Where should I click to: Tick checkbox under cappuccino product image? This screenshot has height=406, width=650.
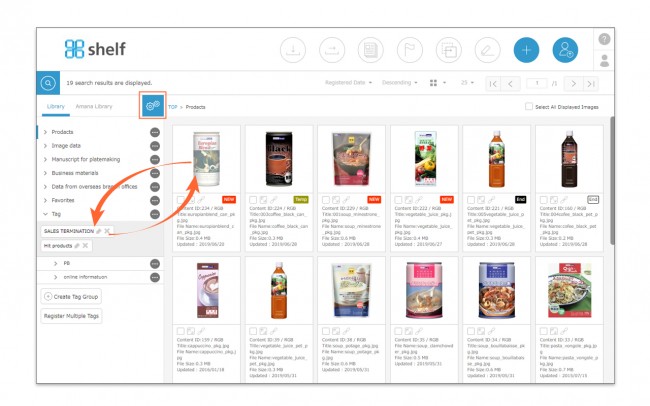tap(180, 331)
